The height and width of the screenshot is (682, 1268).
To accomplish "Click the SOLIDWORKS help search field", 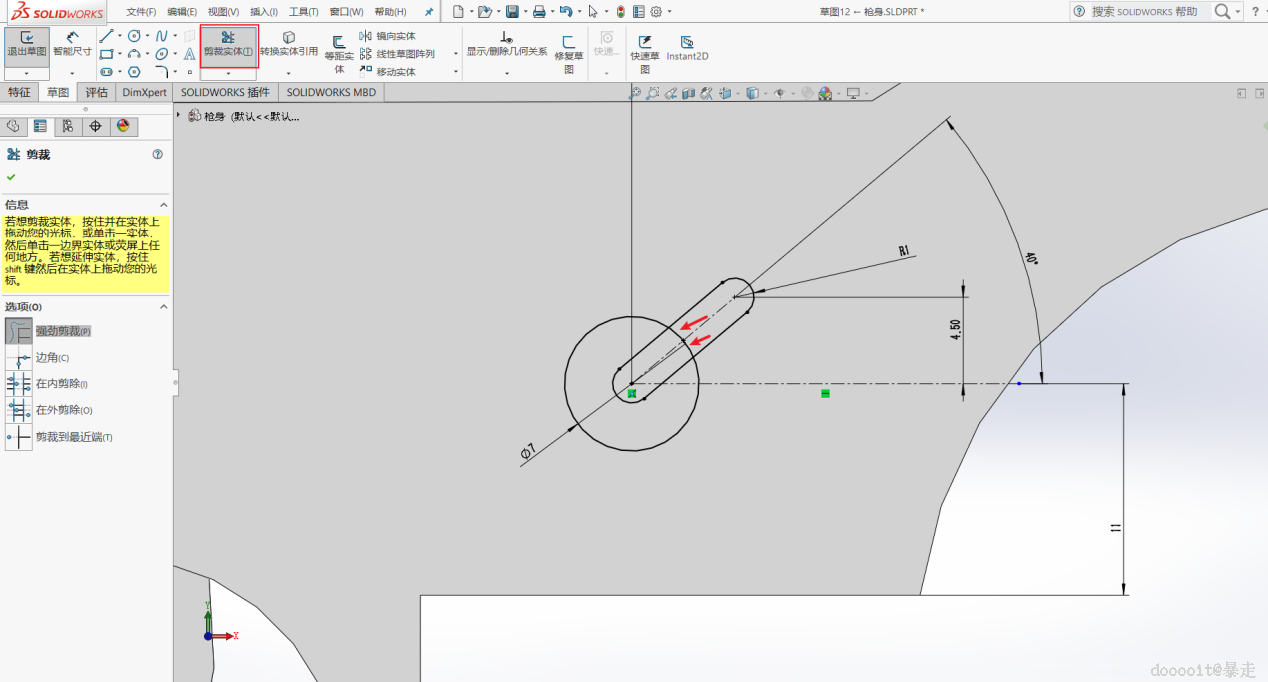I will (1145, 12).
